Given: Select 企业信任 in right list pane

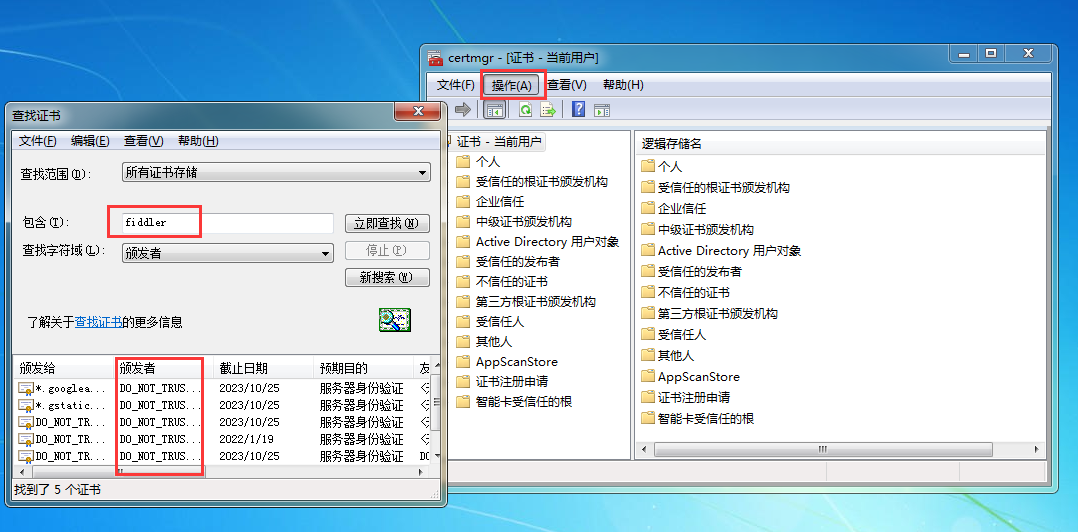Looking at the screenshot, I should [682, 208].
